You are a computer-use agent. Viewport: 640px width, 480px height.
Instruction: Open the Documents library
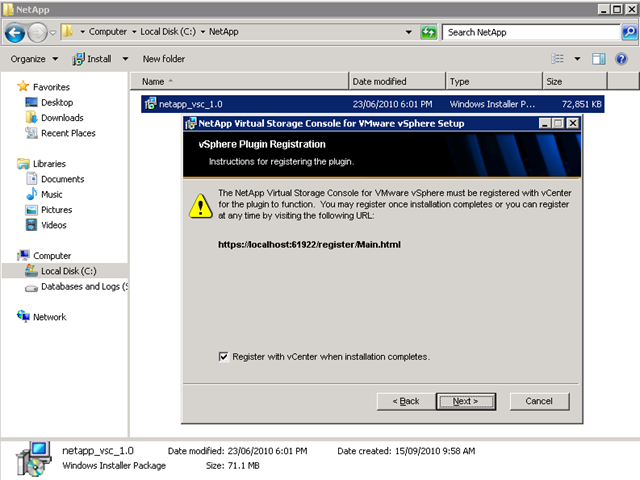(x=62, y=179)
